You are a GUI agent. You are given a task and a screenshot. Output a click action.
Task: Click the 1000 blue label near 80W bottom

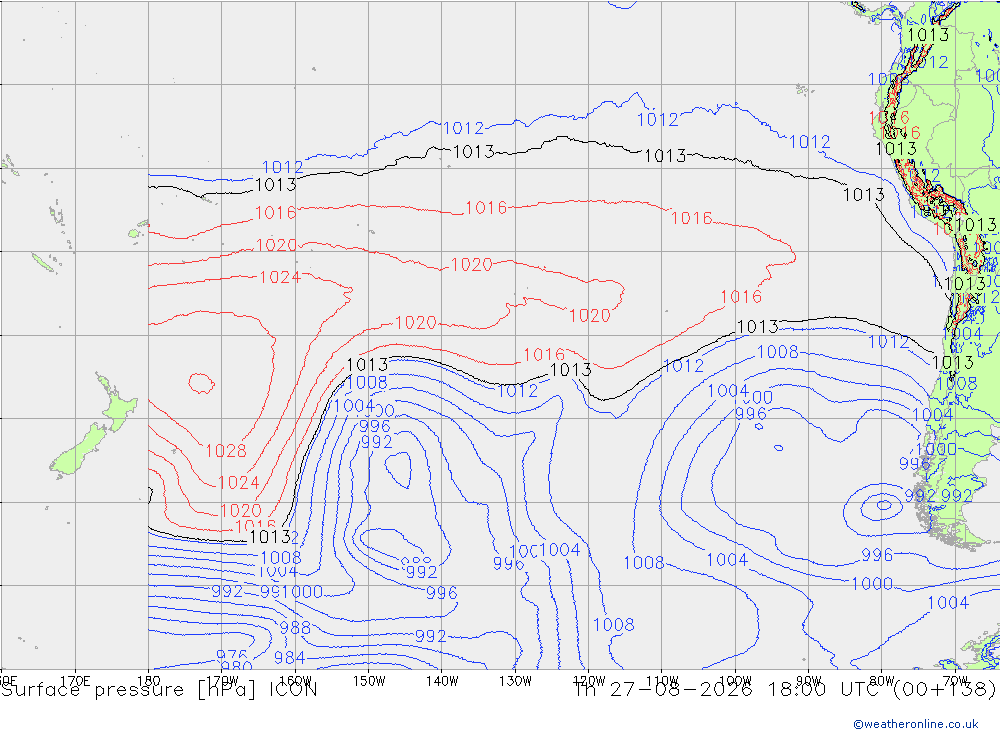tap(872, 584)
